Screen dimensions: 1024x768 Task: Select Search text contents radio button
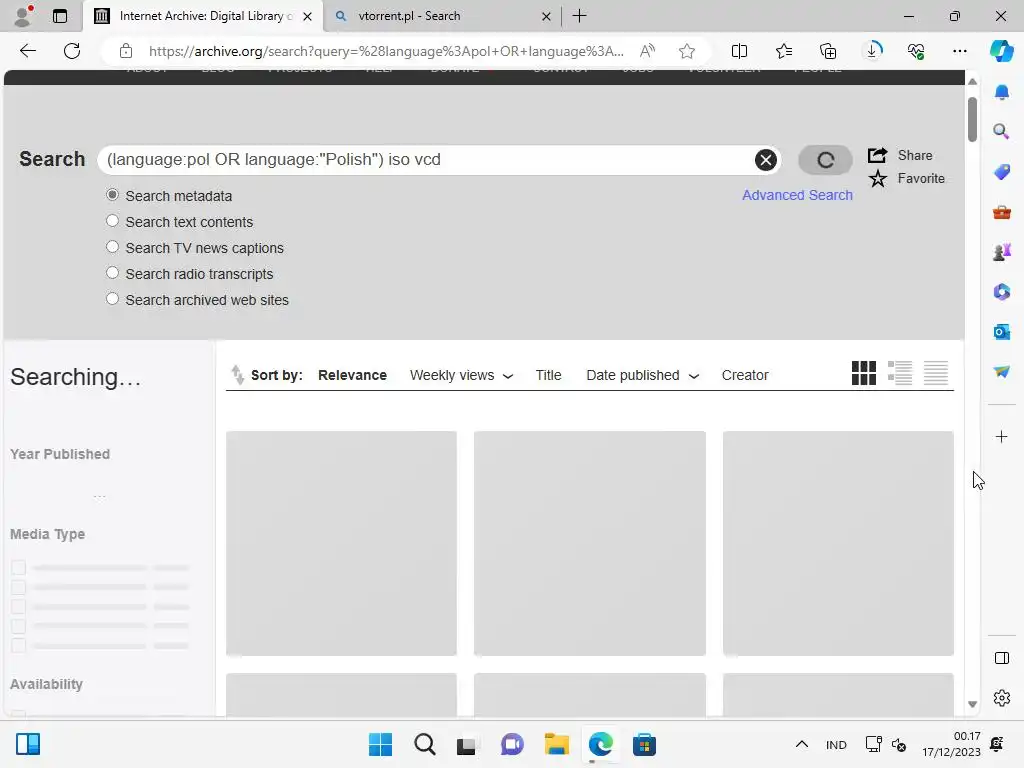pos(112,221)
